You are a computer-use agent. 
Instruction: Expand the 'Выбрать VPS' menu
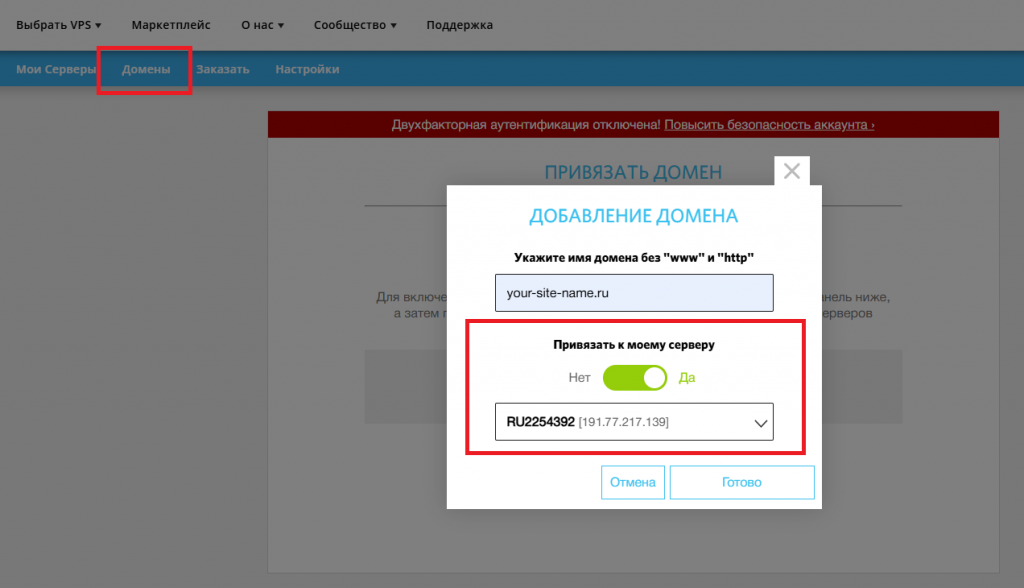(59, 25)
